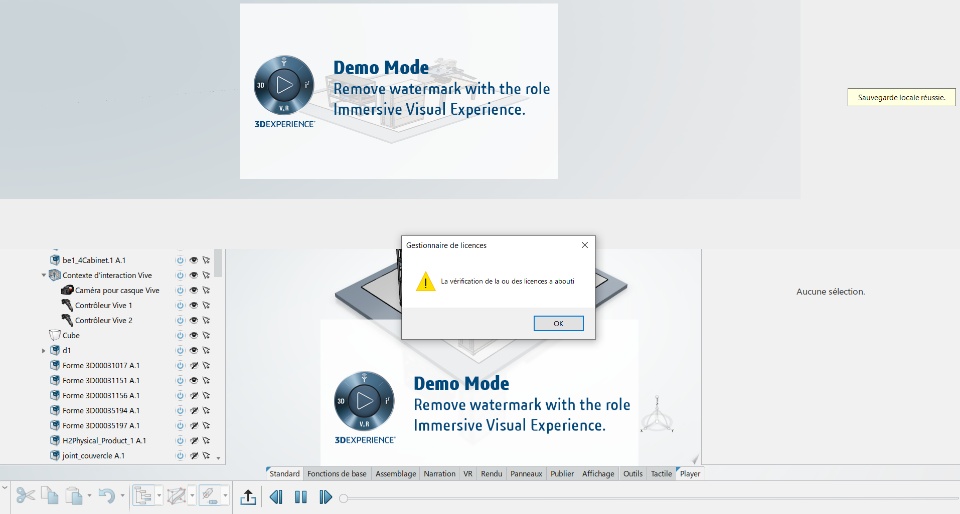Open the Rendu tab
This screenshot has height=514, width=960.
(x=491, y=474)
